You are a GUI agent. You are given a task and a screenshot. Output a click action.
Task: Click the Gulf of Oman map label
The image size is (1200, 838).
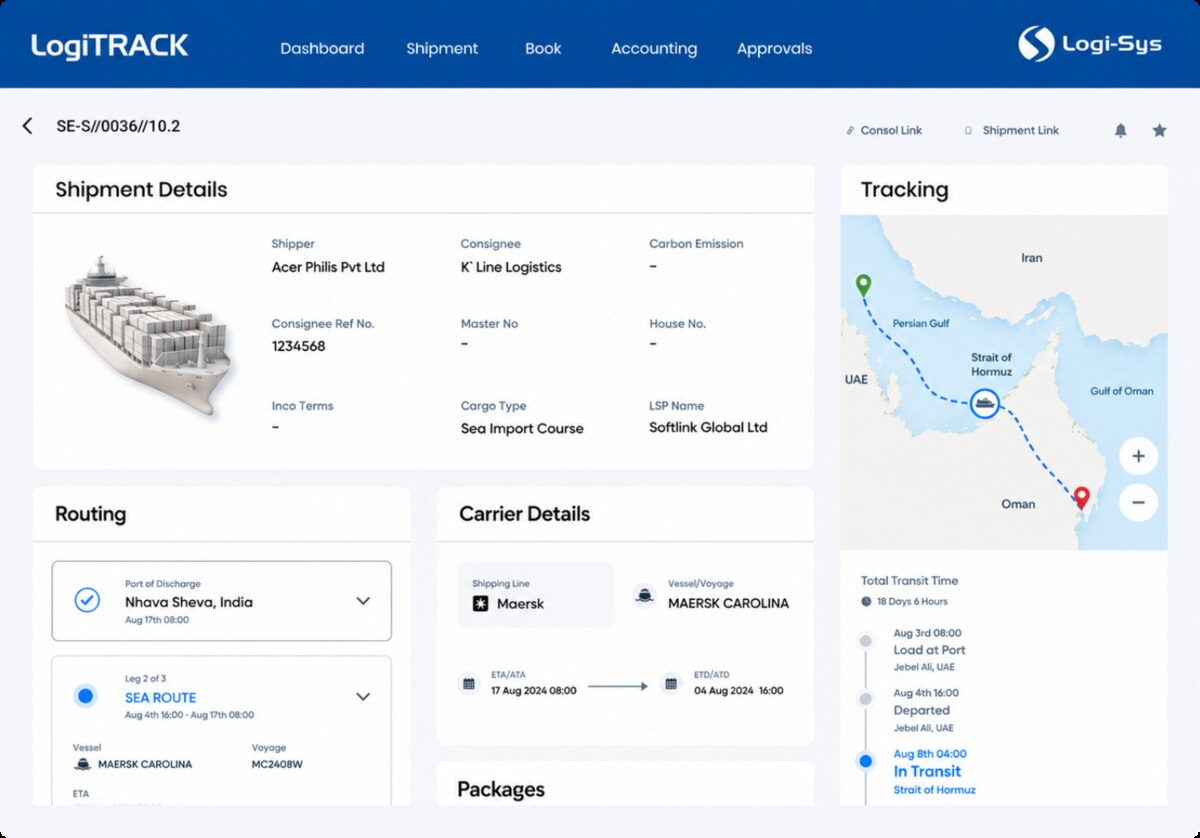pos(1121,391)
